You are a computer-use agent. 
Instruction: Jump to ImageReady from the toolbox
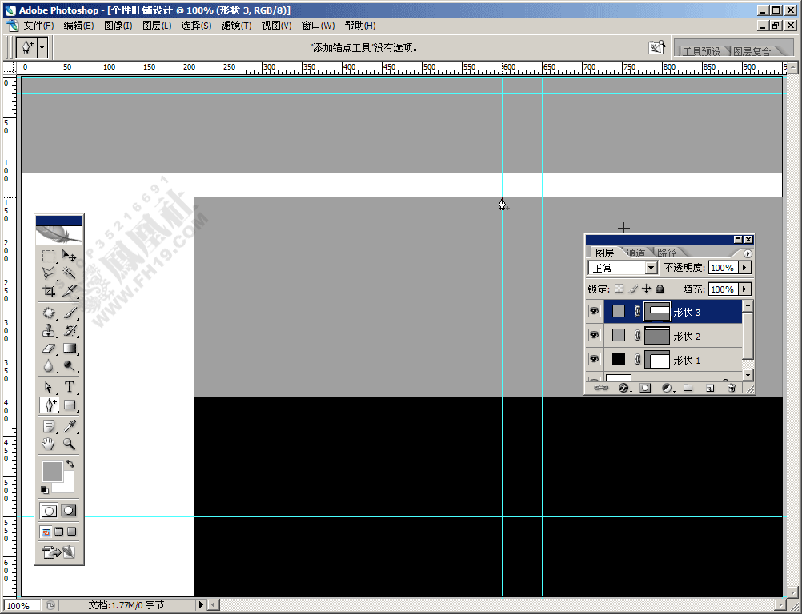click(x=58, y=552)
